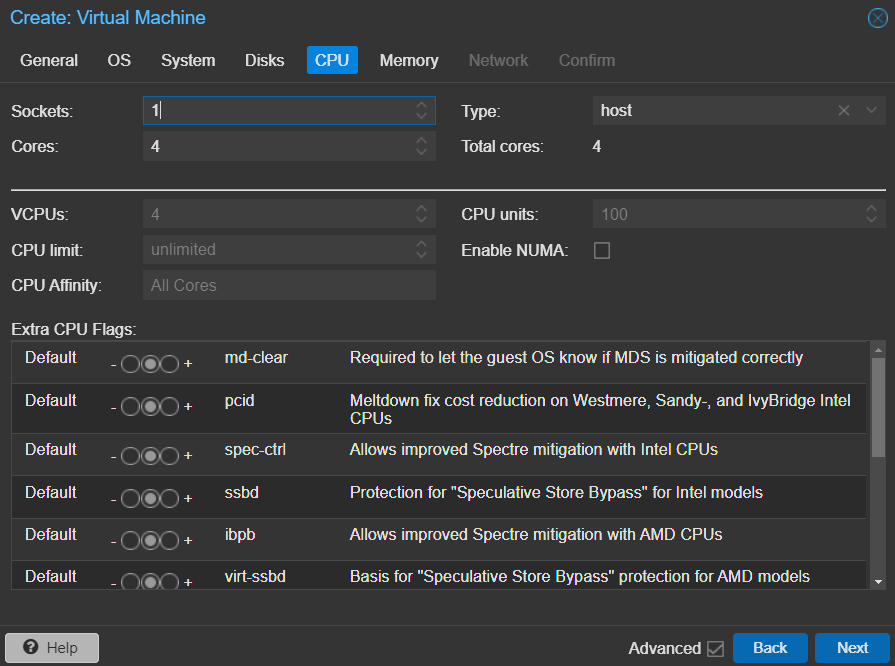Open the CPU Type dropdown arrow
Viewport: 895px width, 666px height.
tap(871, 110)
